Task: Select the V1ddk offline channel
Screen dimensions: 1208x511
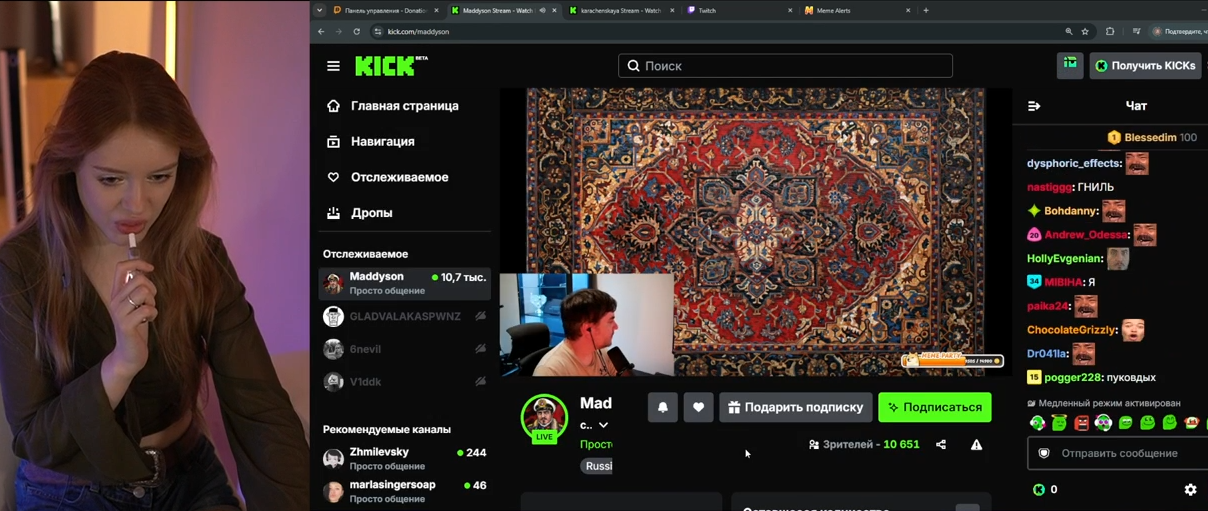Action: [x=404, y=381]
